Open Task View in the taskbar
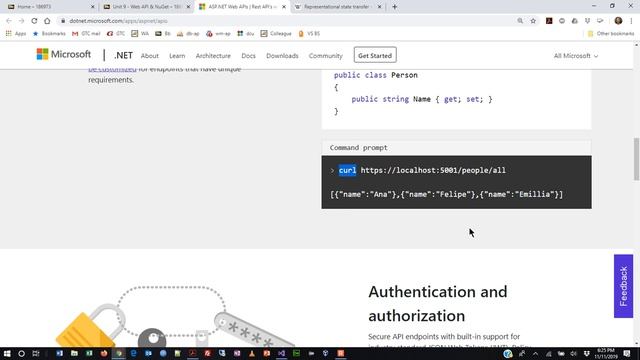The image size is (640, 360). pyautogui.click(x=36, y=353)
